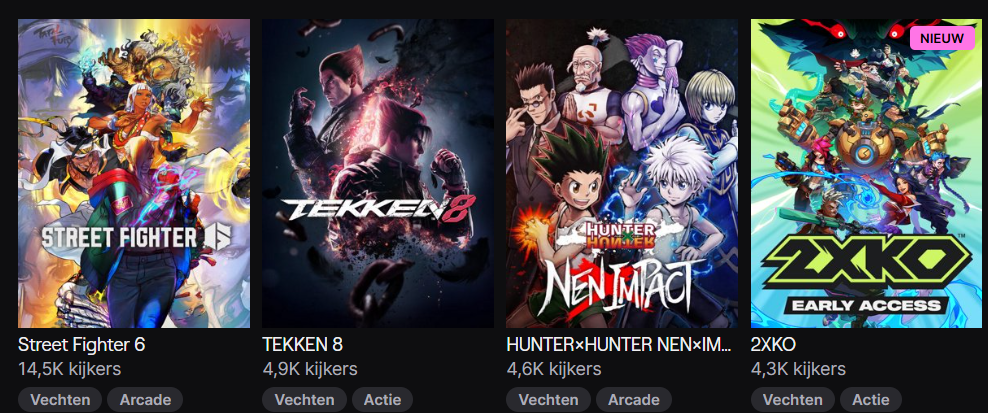This screenshot has width=988, height=413.
Task: Click the 2XKO title link
Action: (773, 345)
